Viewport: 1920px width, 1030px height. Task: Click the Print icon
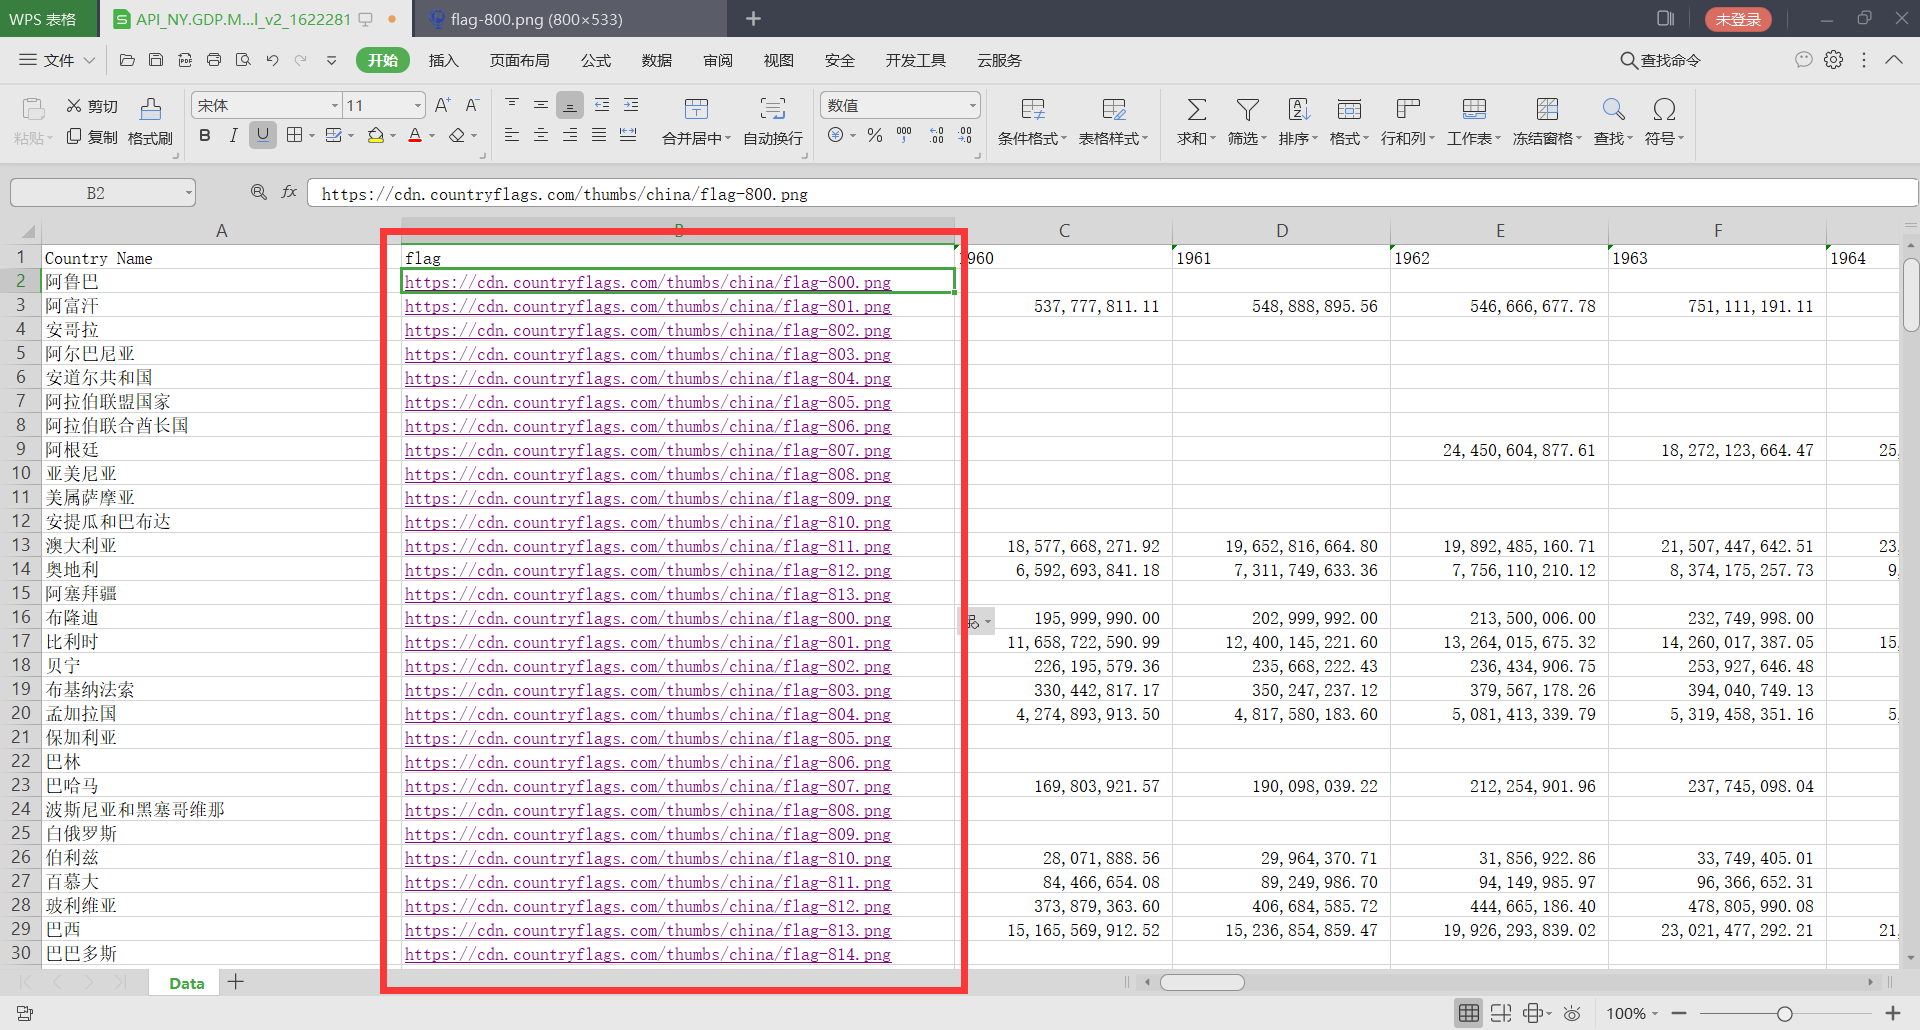pyautogui.click(x=214, y=60)
